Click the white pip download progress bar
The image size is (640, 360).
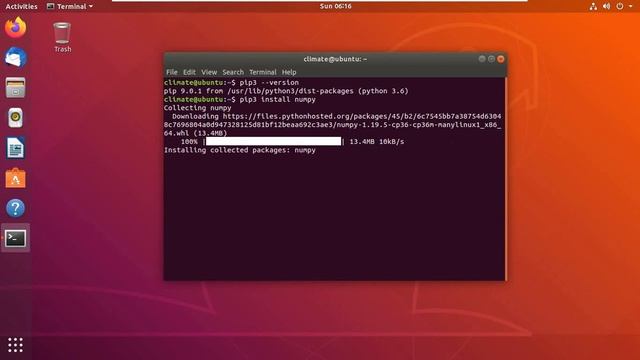pos(273,142)
